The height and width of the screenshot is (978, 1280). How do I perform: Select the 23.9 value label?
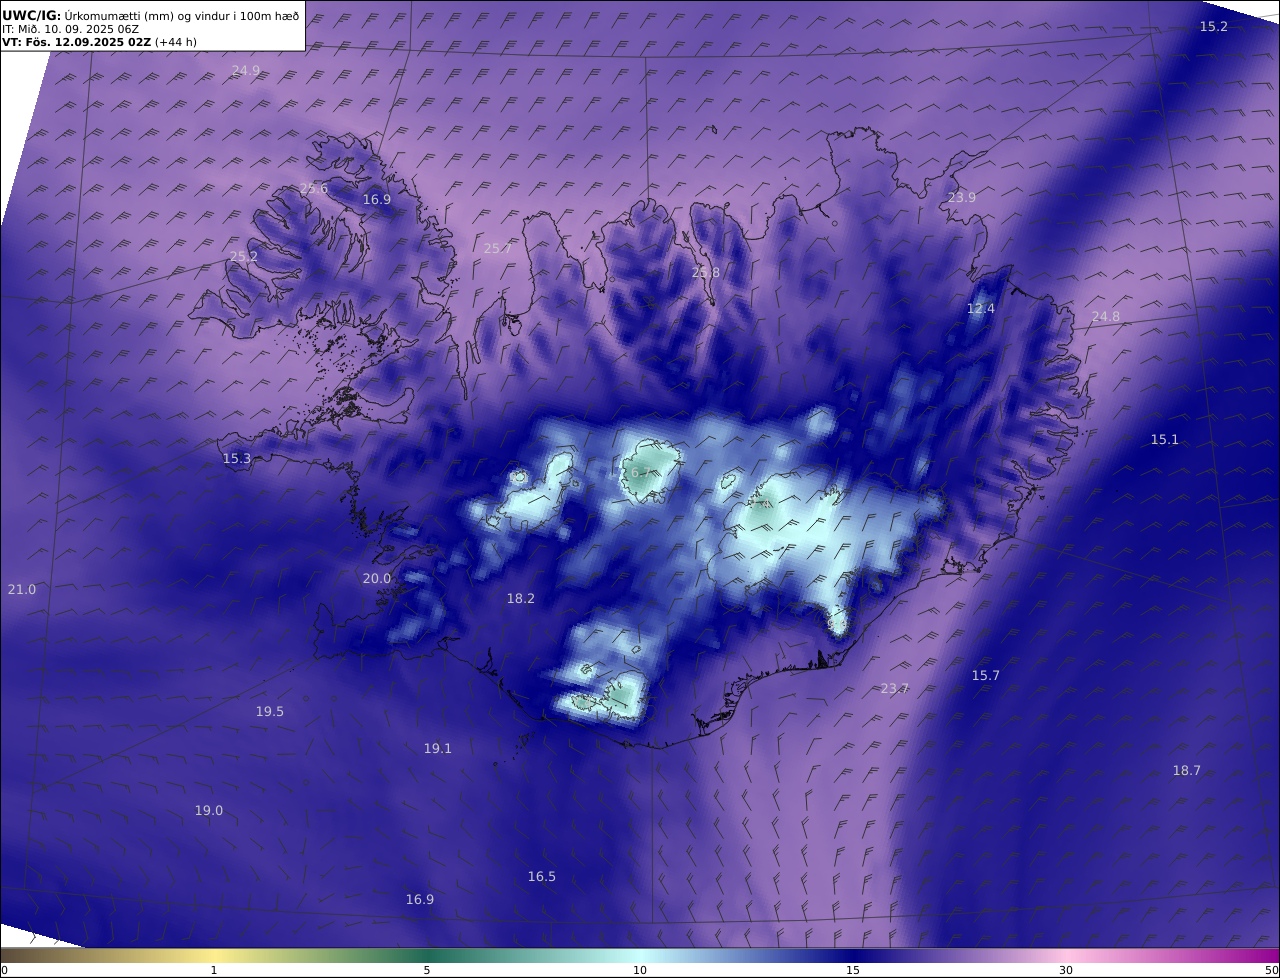(x=961, y=198)
